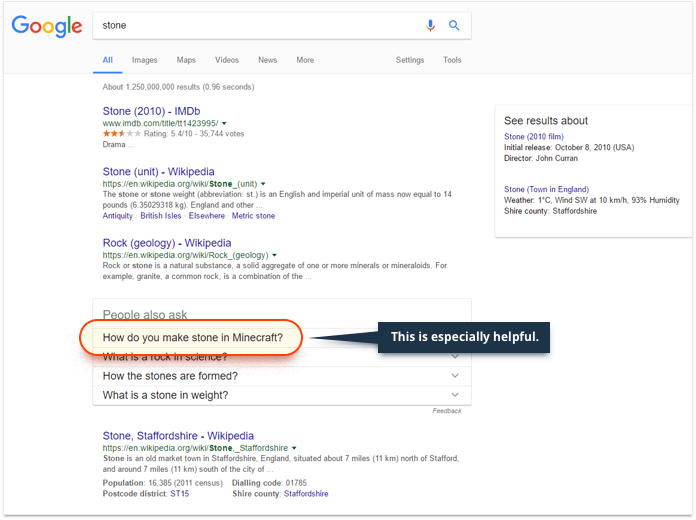
Task: Click the Feedback link
Action: tap(447, 411)
